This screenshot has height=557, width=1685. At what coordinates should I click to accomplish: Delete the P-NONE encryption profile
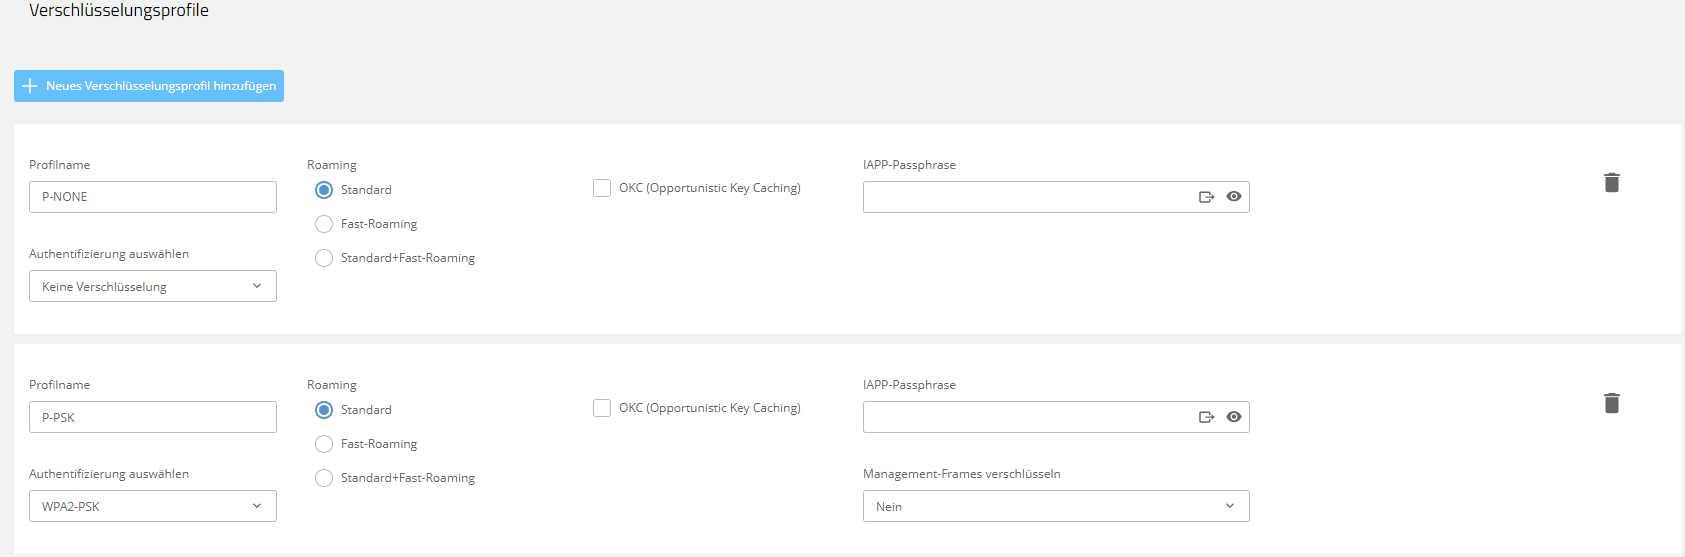pos(1611,183)
